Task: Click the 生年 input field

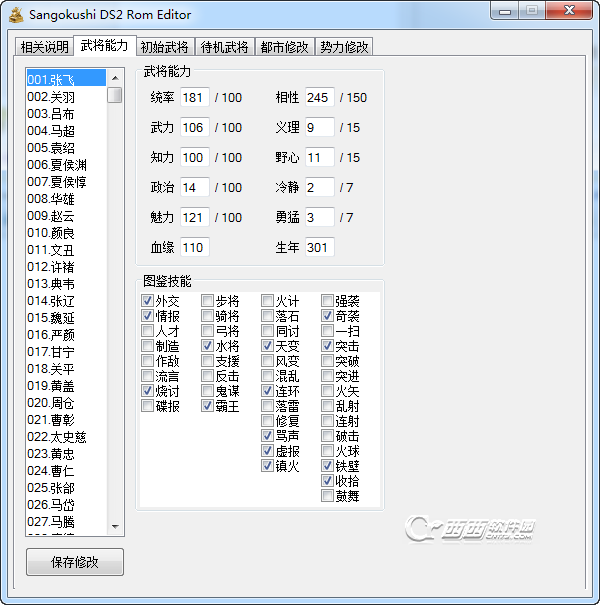Action: coord(319,247)
